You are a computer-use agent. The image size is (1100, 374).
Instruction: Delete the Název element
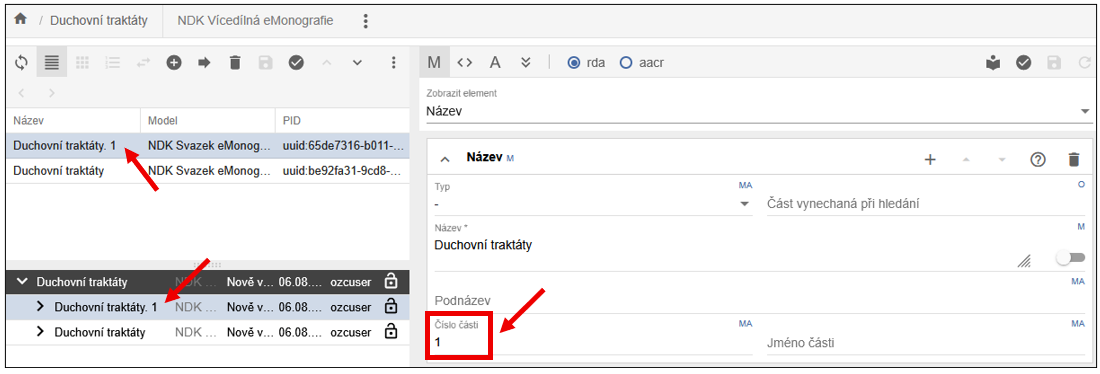click(x=1073, y=159)
